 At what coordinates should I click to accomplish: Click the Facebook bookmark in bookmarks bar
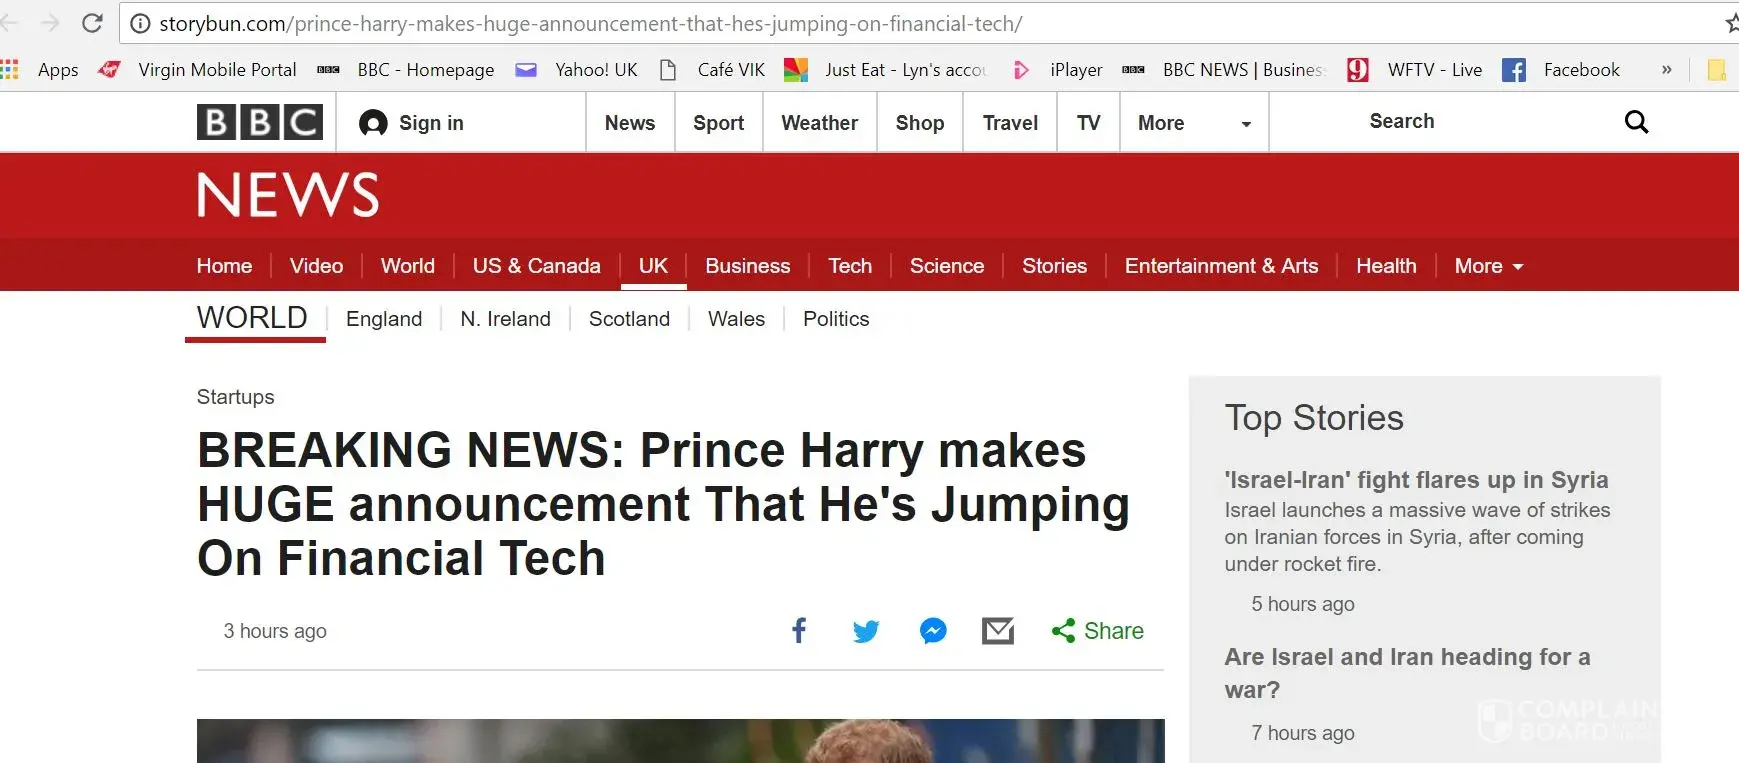[x=1562, y=70]
